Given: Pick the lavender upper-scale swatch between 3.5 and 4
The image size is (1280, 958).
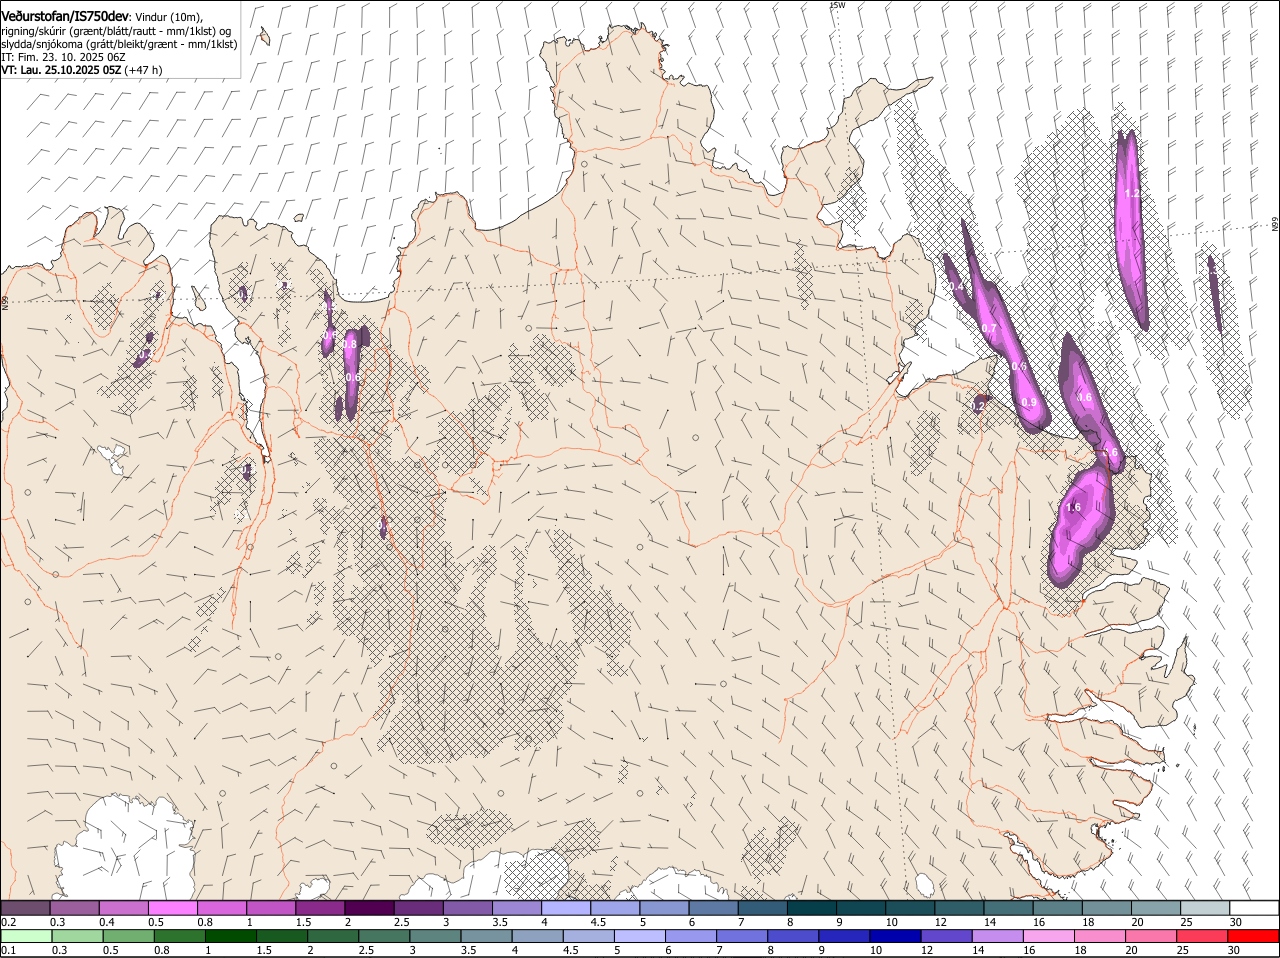Looking at the screenshot, I should click(x=516, y=907).
